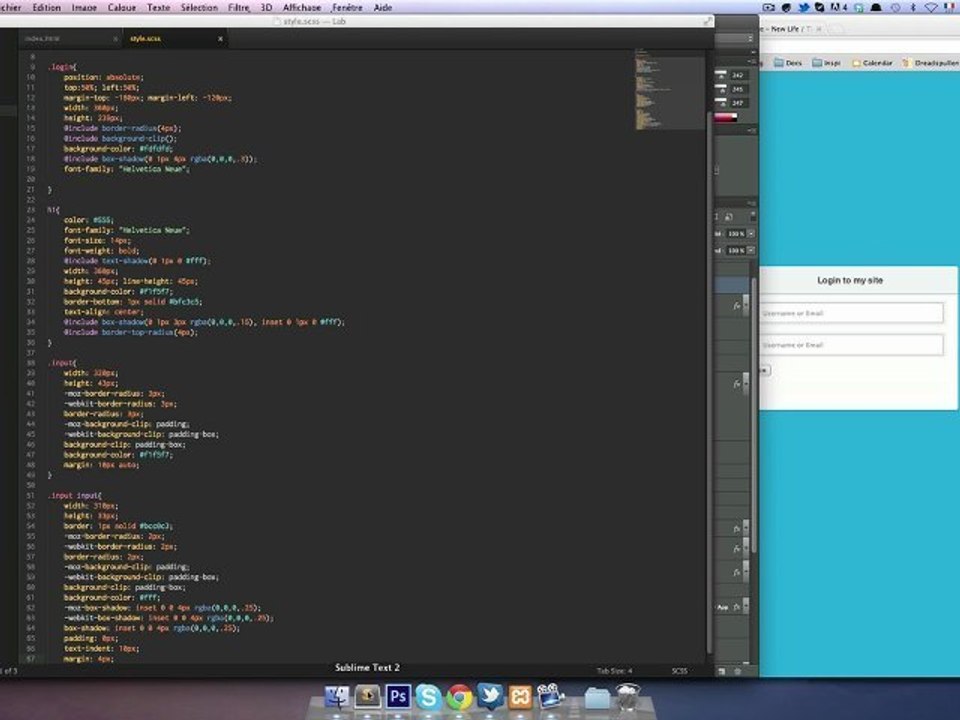Image resolution: width=960 pixels, height=720 pixels.
Task: Close the style.scss tab
Action: click(x=220, y=39)
